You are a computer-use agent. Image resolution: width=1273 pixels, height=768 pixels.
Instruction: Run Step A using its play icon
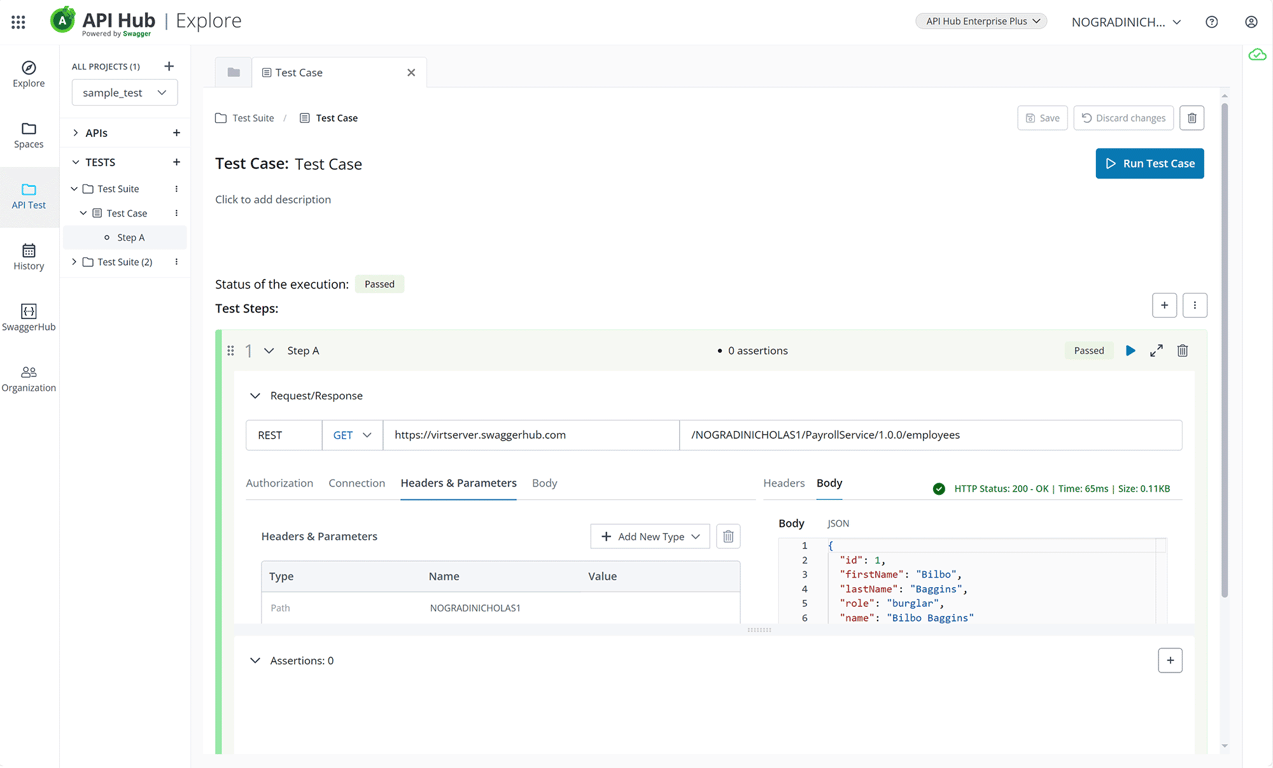point(1130,350)
